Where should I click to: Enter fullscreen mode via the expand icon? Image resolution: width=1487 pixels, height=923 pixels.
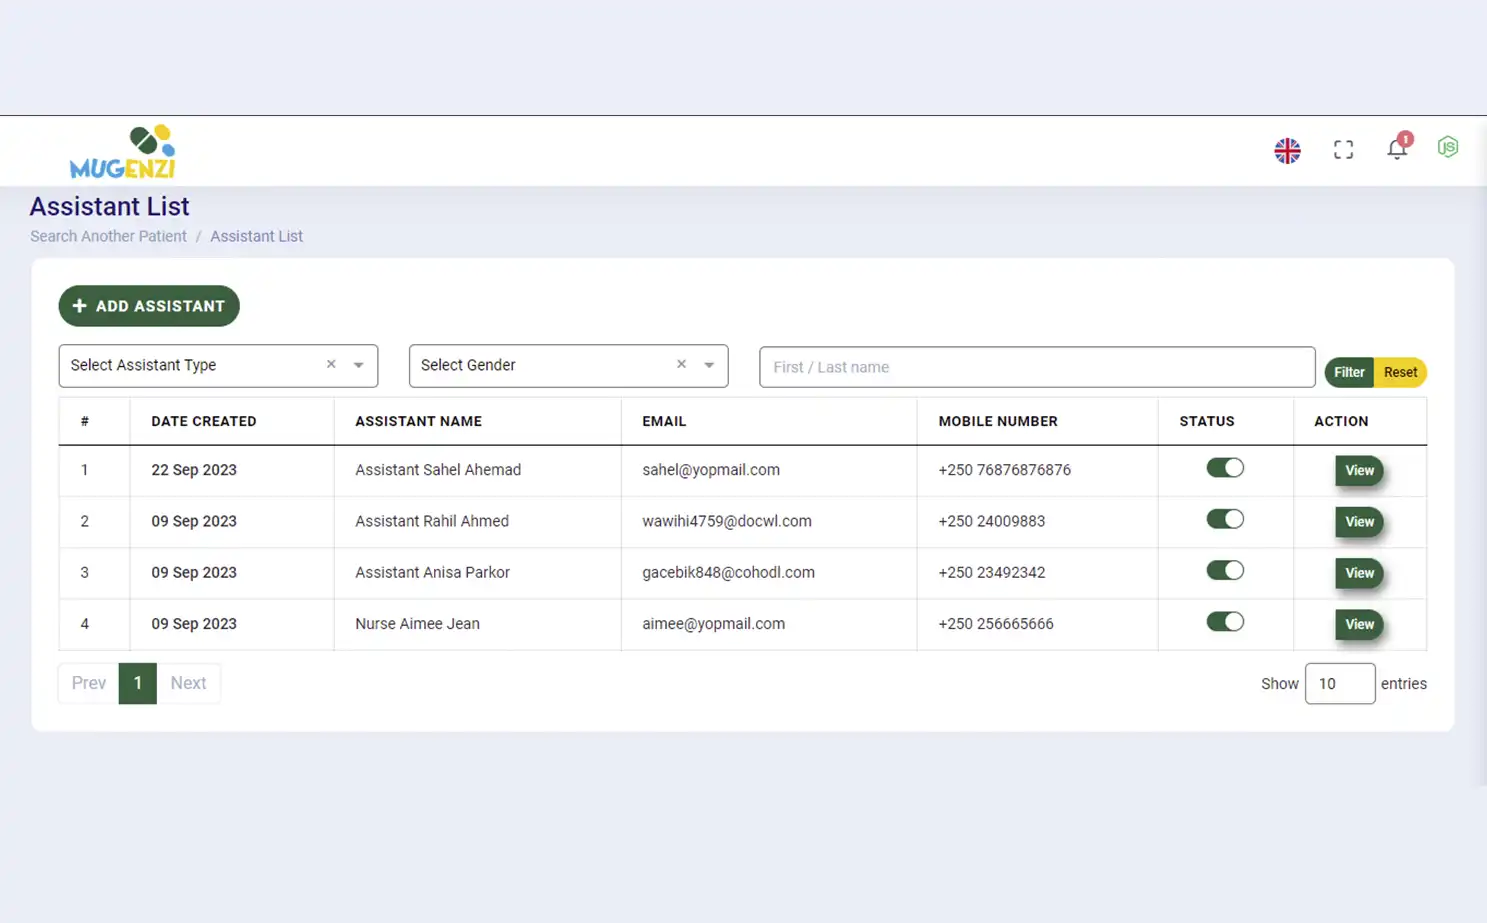click(x=1343, y=148)
